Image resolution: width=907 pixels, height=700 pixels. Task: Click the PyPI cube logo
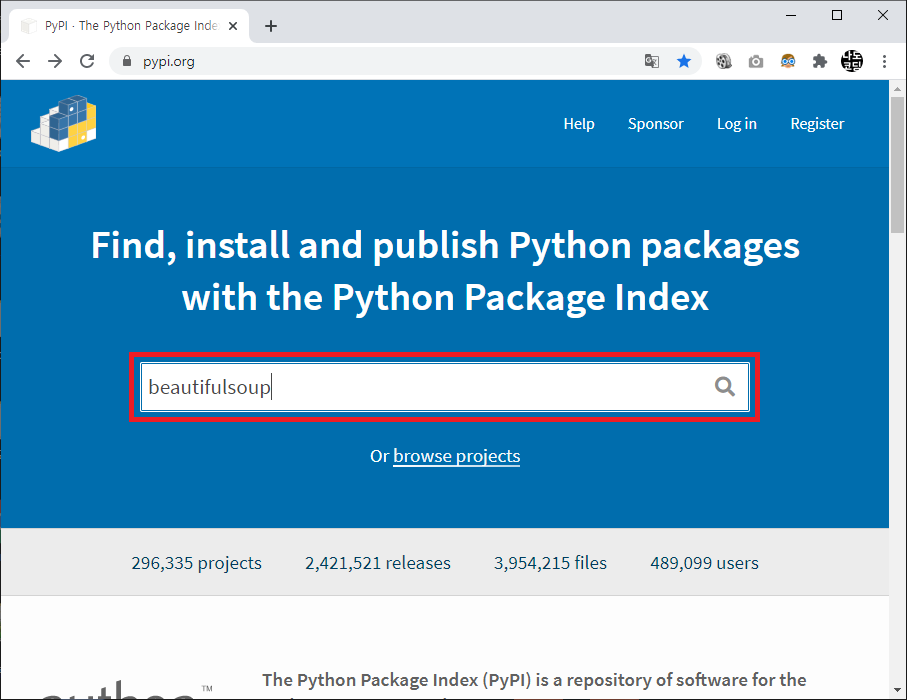coord(64,123)
